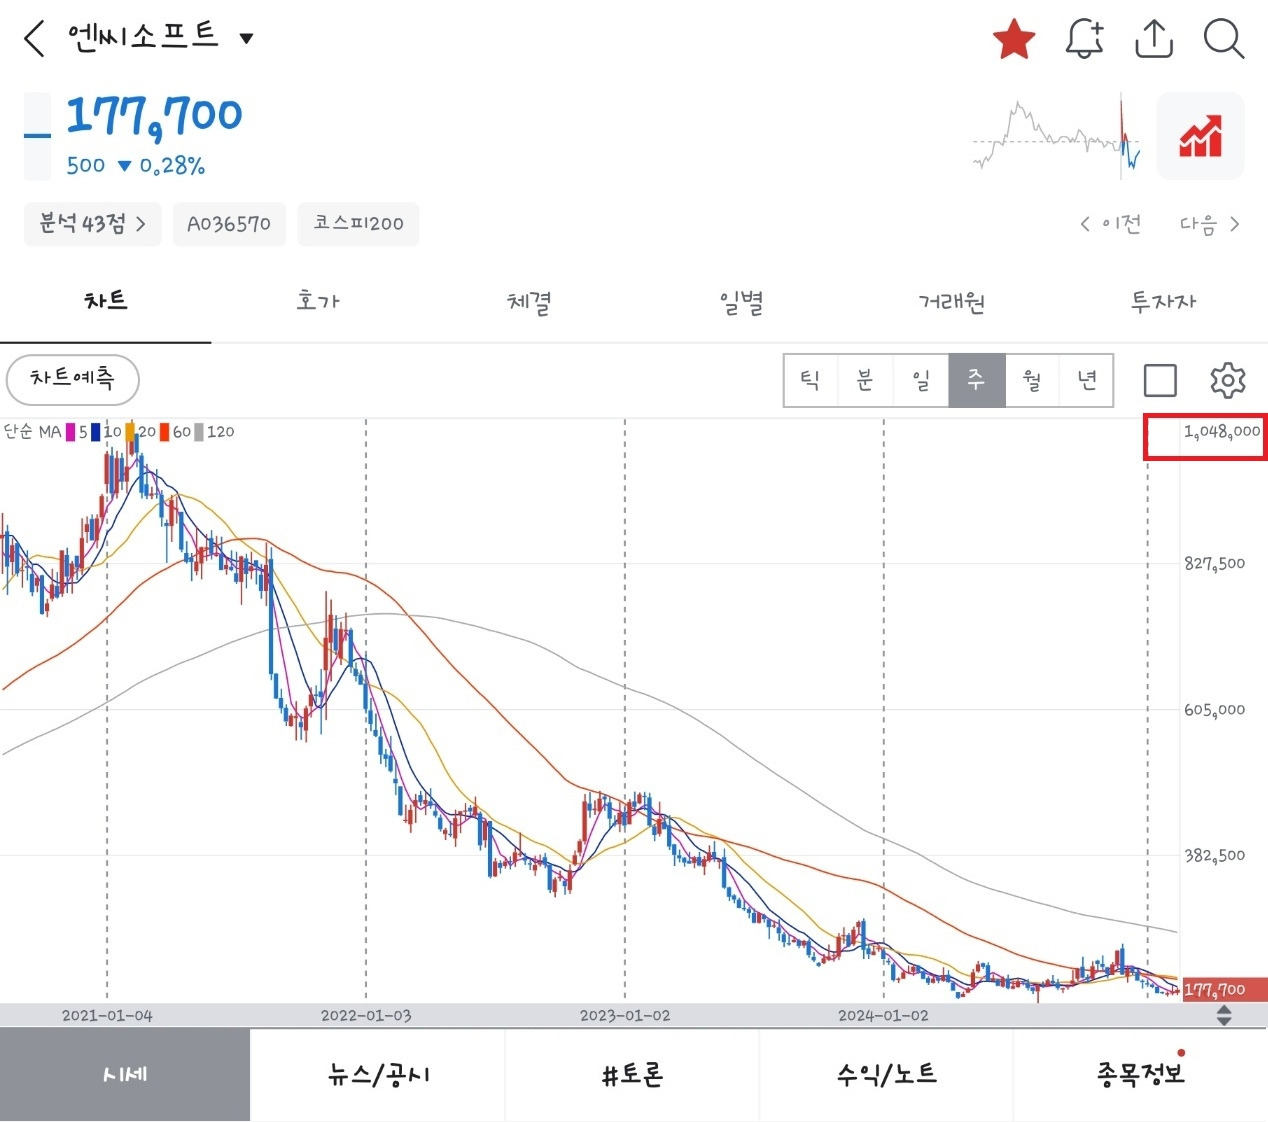
Task: Select the 일 chart period
Action: click(x=921, y=380)
